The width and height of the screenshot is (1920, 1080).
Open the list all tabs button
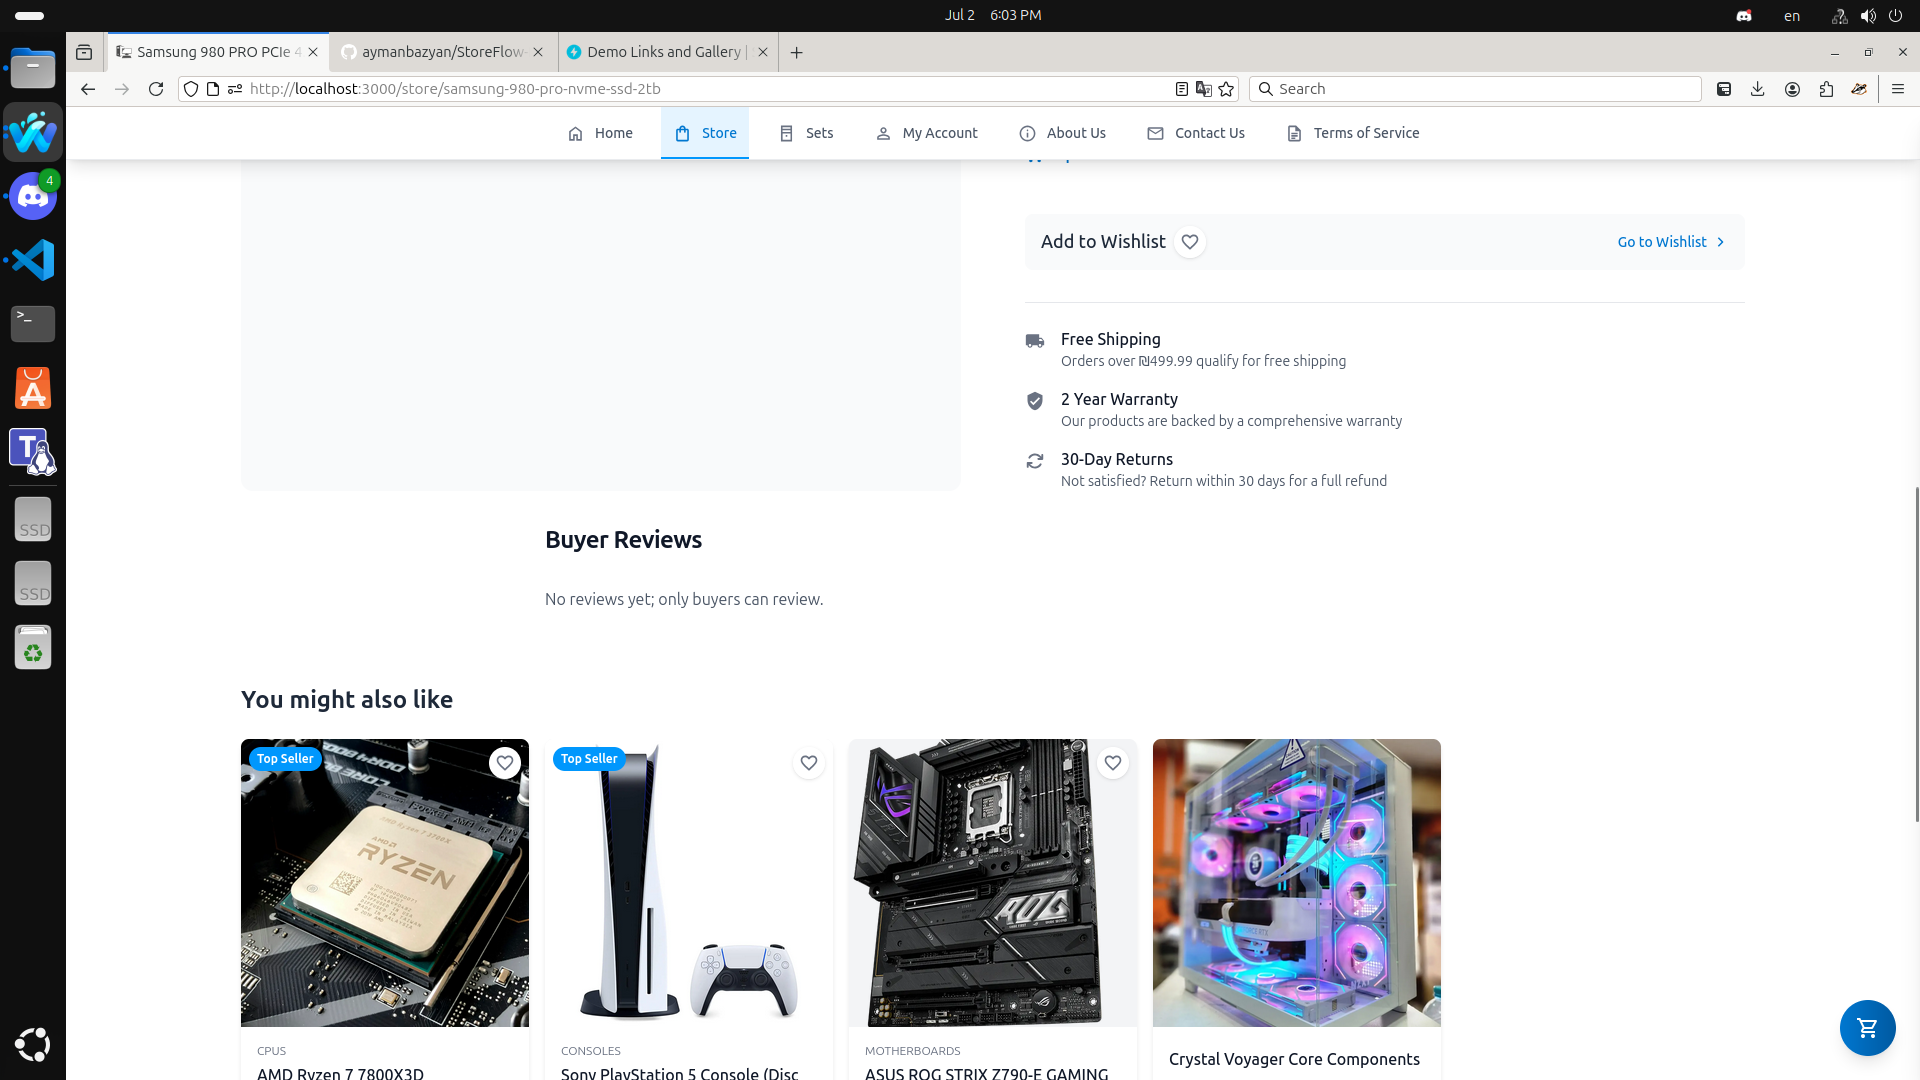(84, 52)
